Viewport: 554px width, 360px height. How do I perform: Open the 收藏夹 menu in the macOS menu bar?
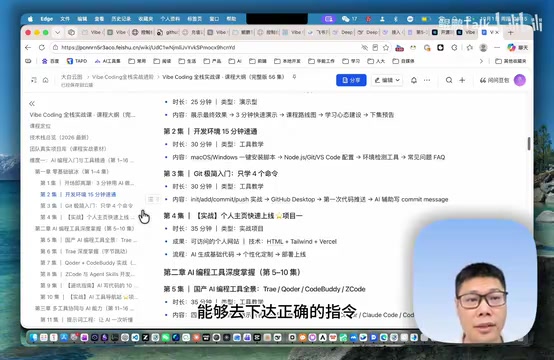[x=145, y=19]
